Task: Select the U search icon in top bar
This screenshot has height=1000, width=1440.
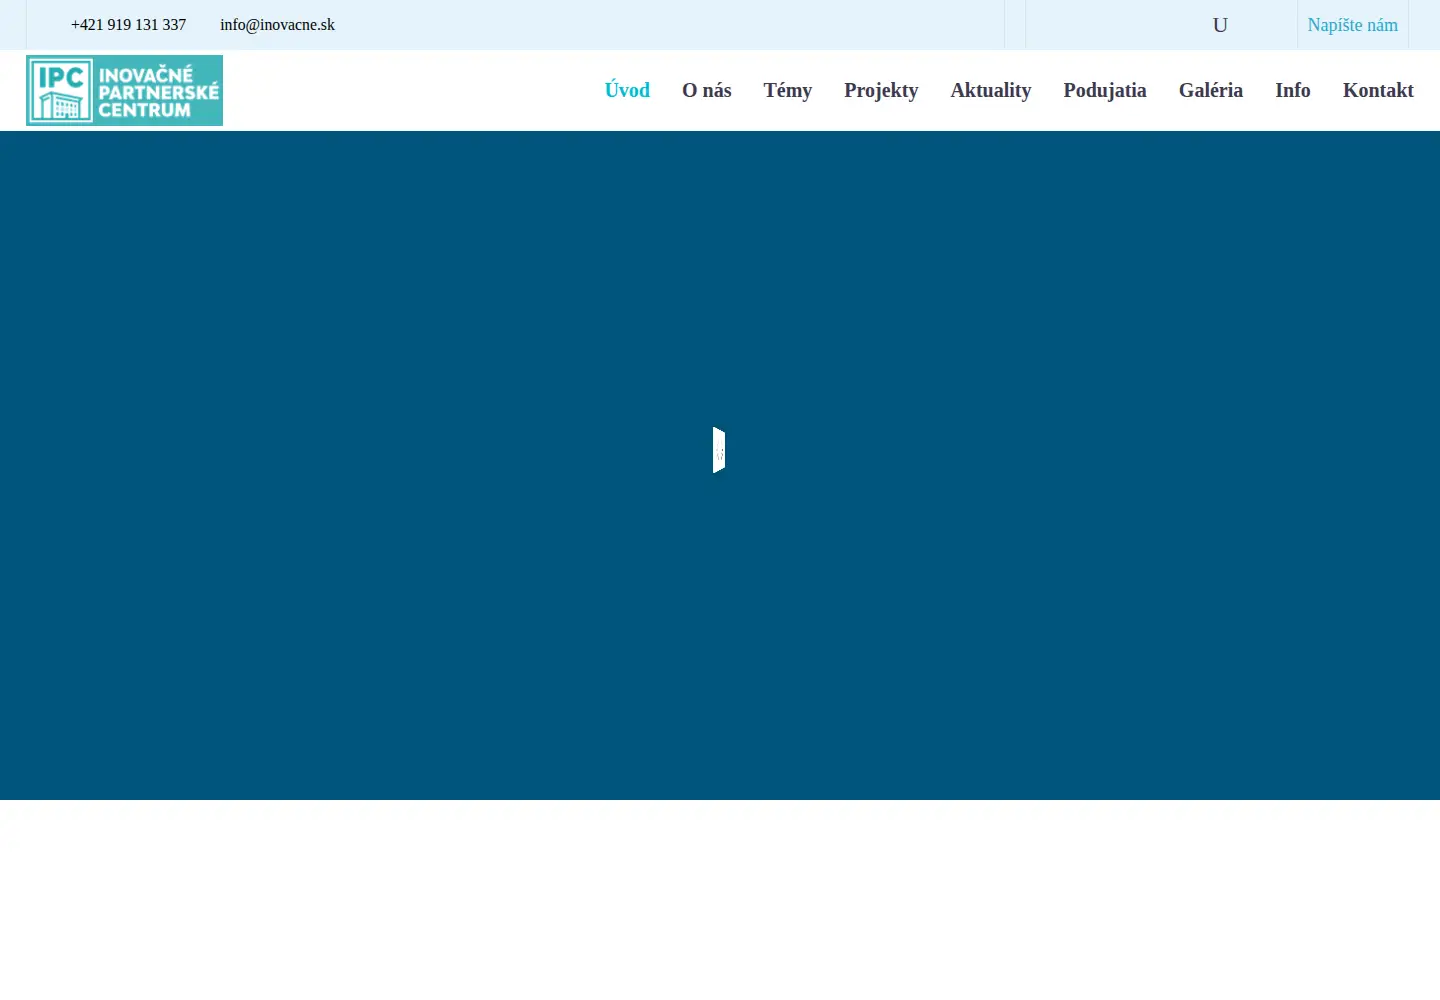Action: (1220, 25)
